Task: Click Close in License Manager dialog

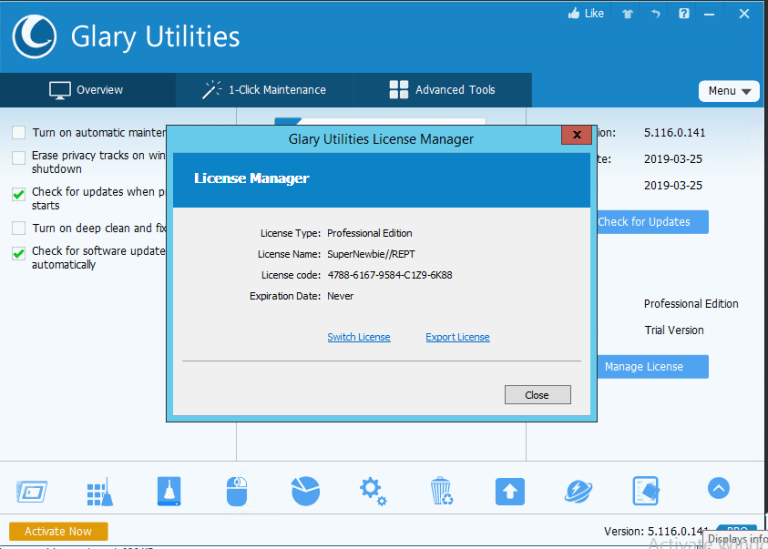Action: (x=538, y=395)
